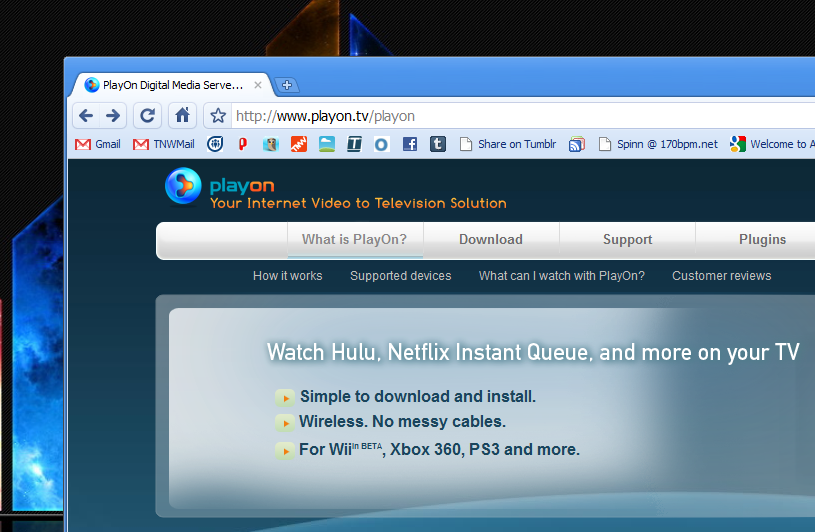The height and width of the screenshot is (532, 815).
Task: Open a new tab
Action: click(286, 85)
